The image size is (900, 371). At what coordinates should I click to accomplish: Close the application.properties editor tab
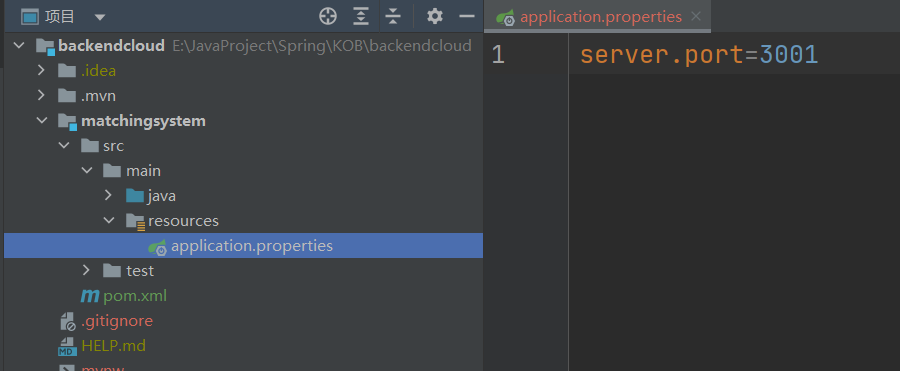click(x=696, y=16)
